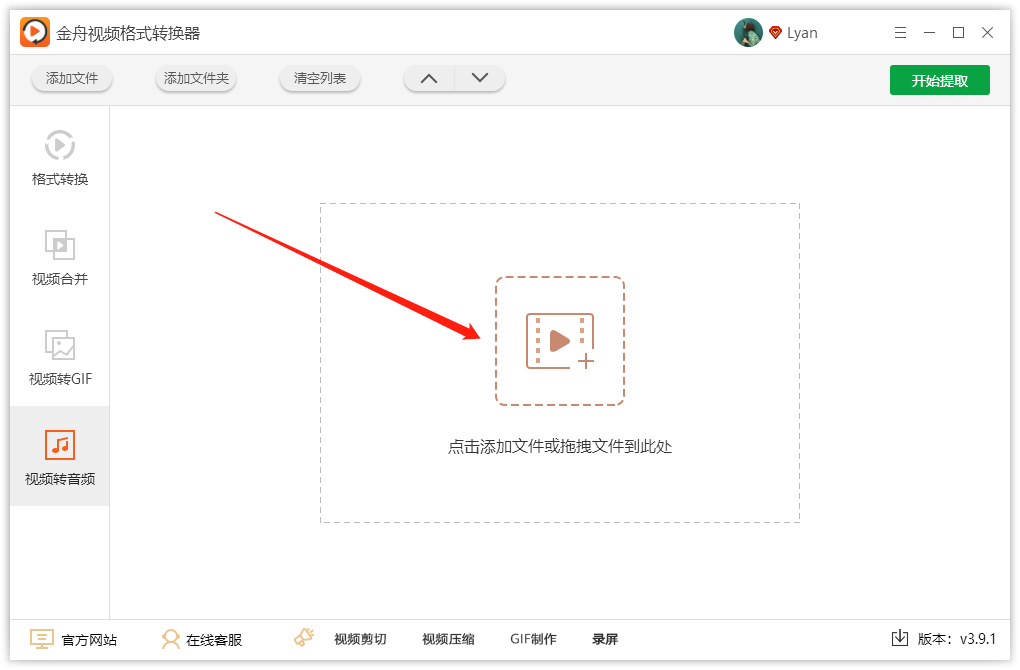Open the hamburger menu in title bar
This screenshot has width=1020, height=670.
pos(900,33)
